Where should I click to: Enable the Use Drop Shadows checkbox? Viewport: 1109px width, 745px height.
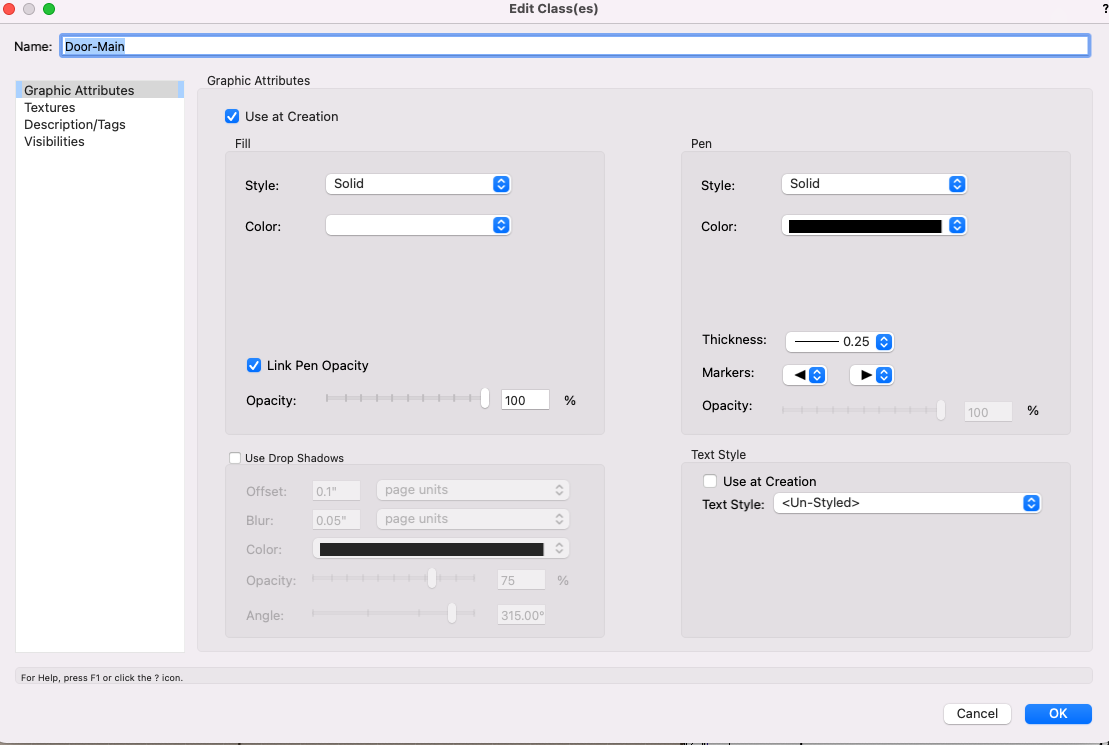[x=235, y=458]
